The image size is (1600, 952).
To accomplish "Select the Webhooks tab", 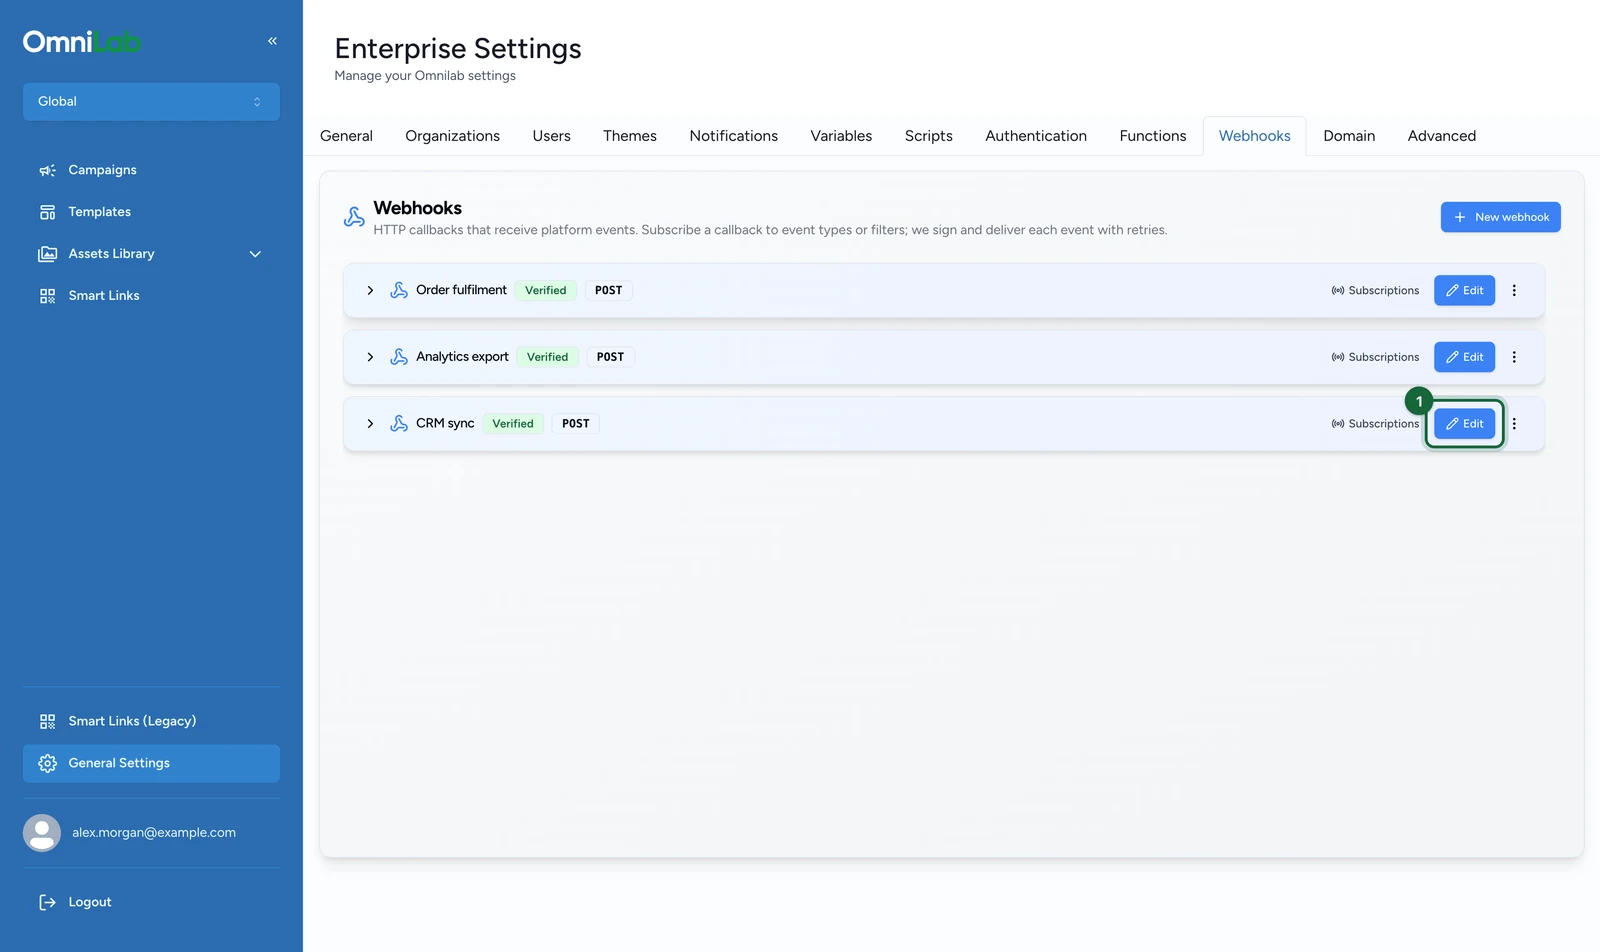I will pyautogui.click(x=1254, y=136).
